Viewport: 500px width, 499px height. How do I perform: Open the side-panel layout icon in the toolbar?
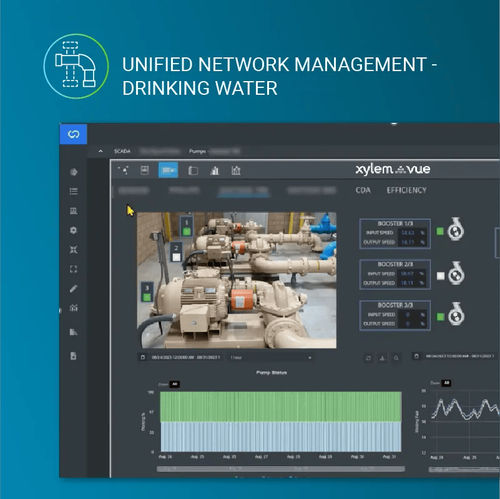pos(193,171)
